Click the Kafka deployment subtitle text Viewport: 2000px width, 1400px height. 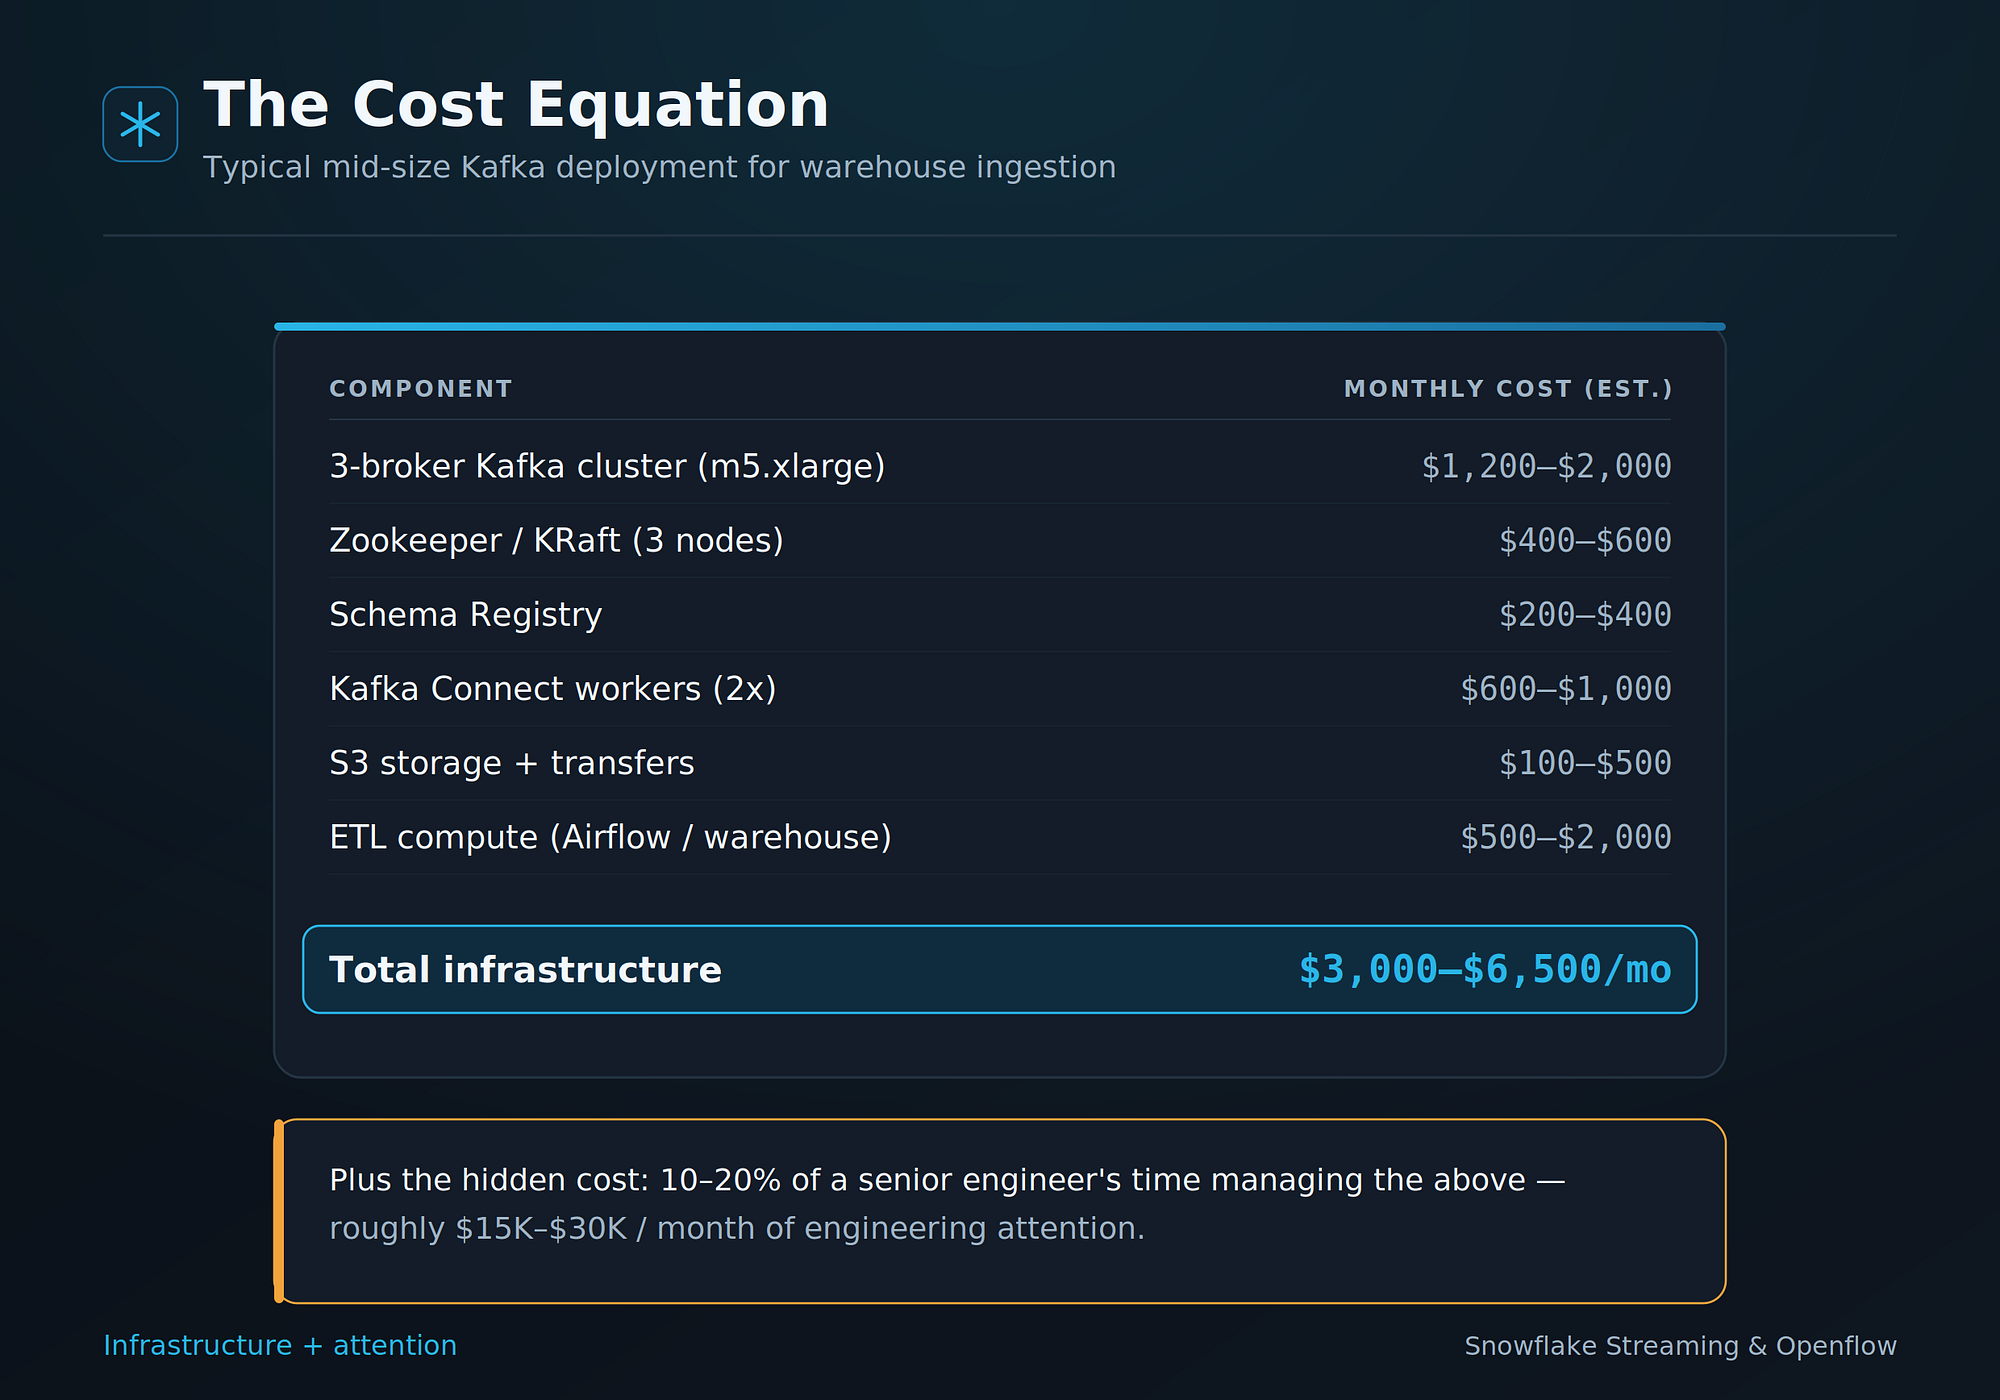(659, 167)
